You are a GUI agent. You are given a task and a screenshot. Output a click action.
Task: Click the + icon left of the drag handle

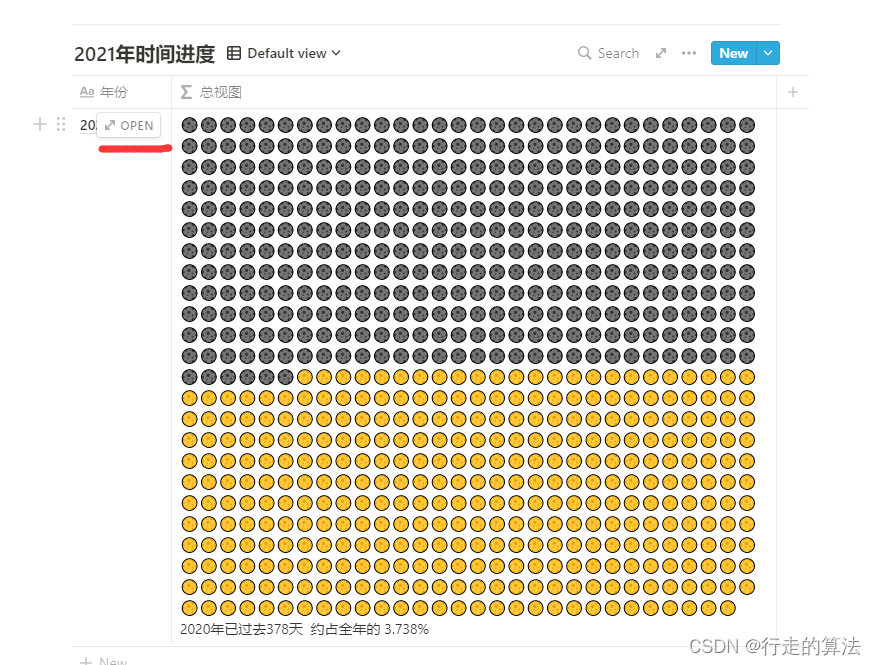pyautogui.click(x=39, y=124)
